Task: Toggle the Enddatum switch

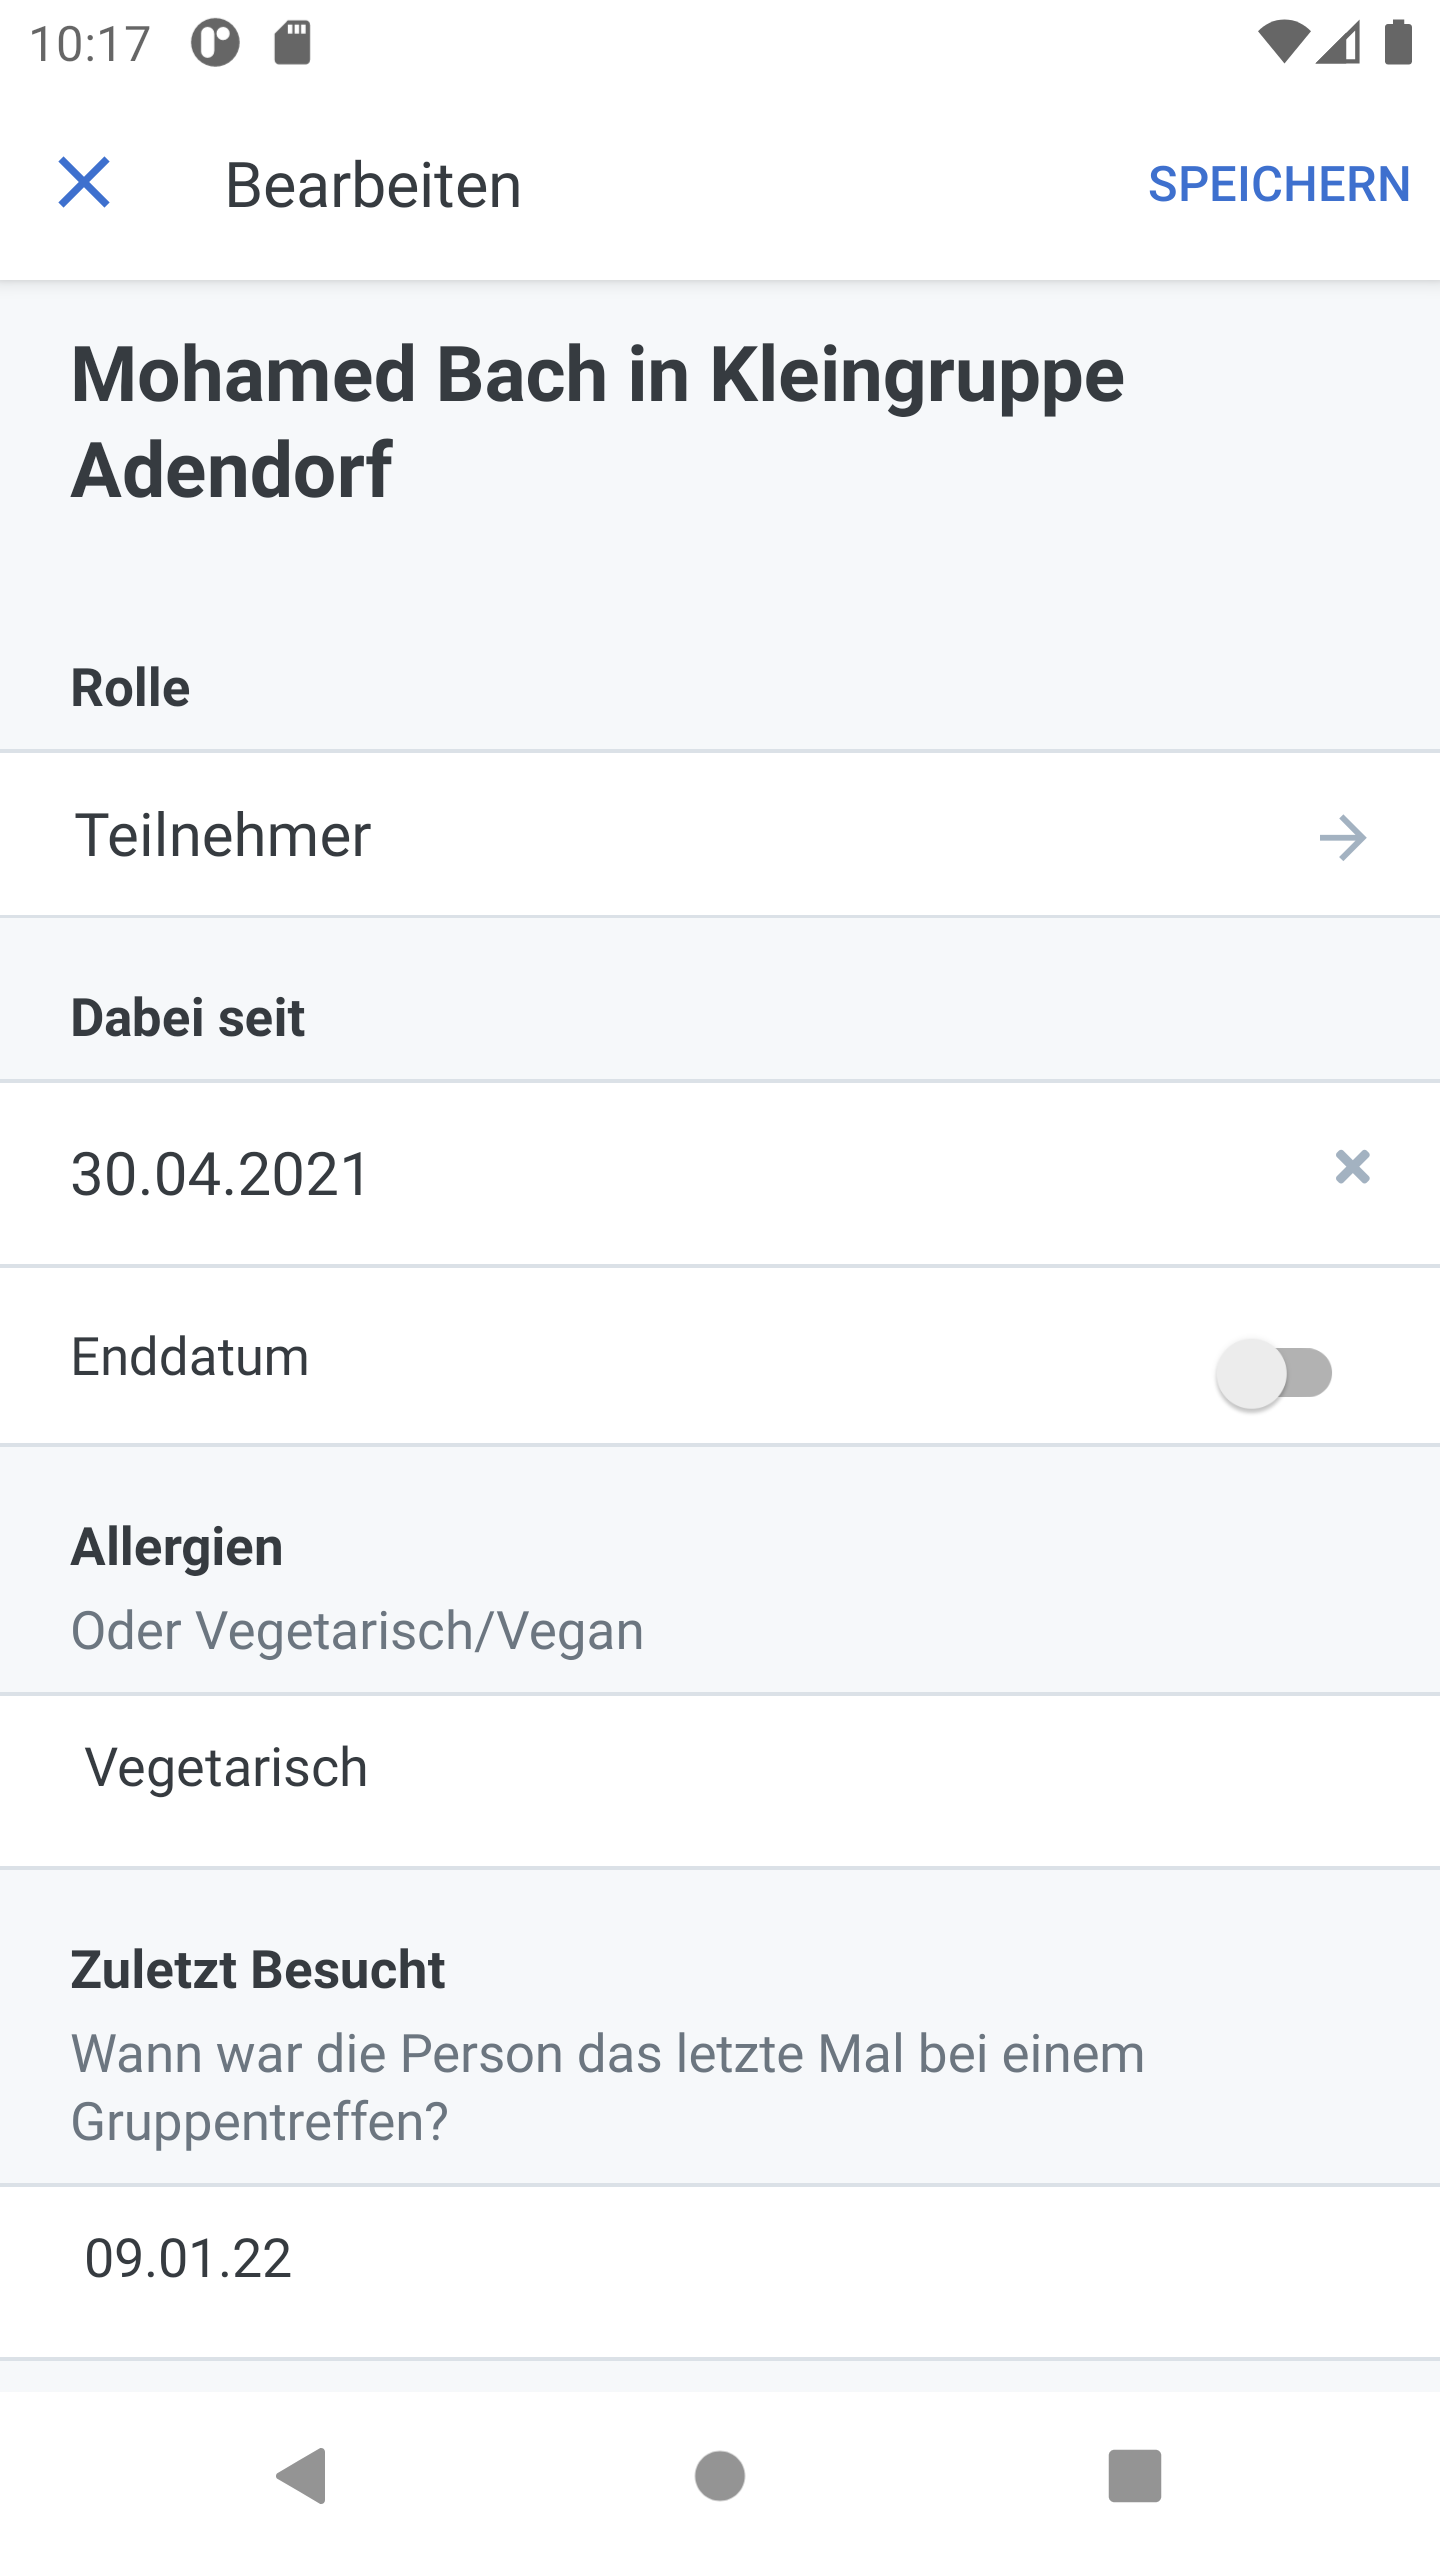Action: click(1274, 1373)
